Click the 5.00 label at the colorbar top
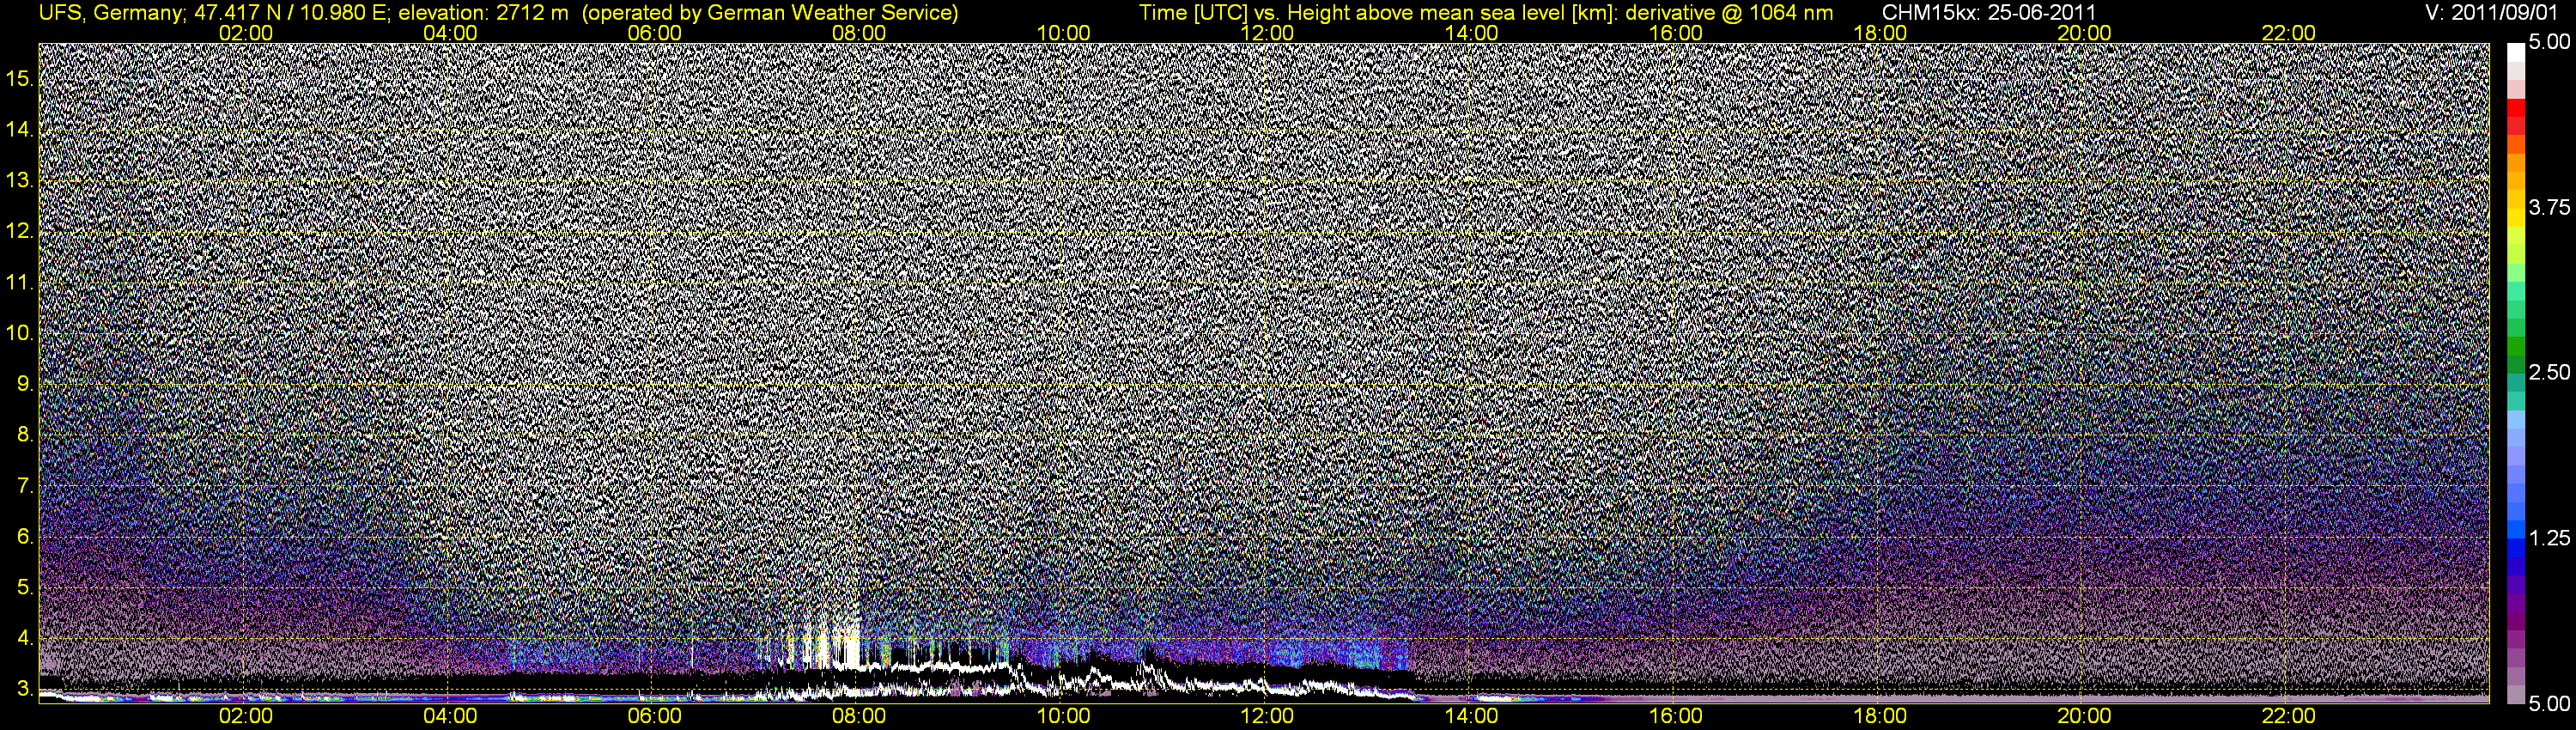2576x730 pixels. click(2549, 42)
